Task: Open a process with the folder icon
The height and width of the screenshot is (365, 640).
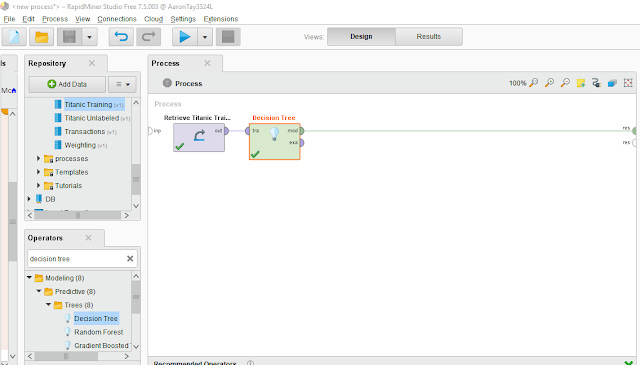Action: click(41, 37)
